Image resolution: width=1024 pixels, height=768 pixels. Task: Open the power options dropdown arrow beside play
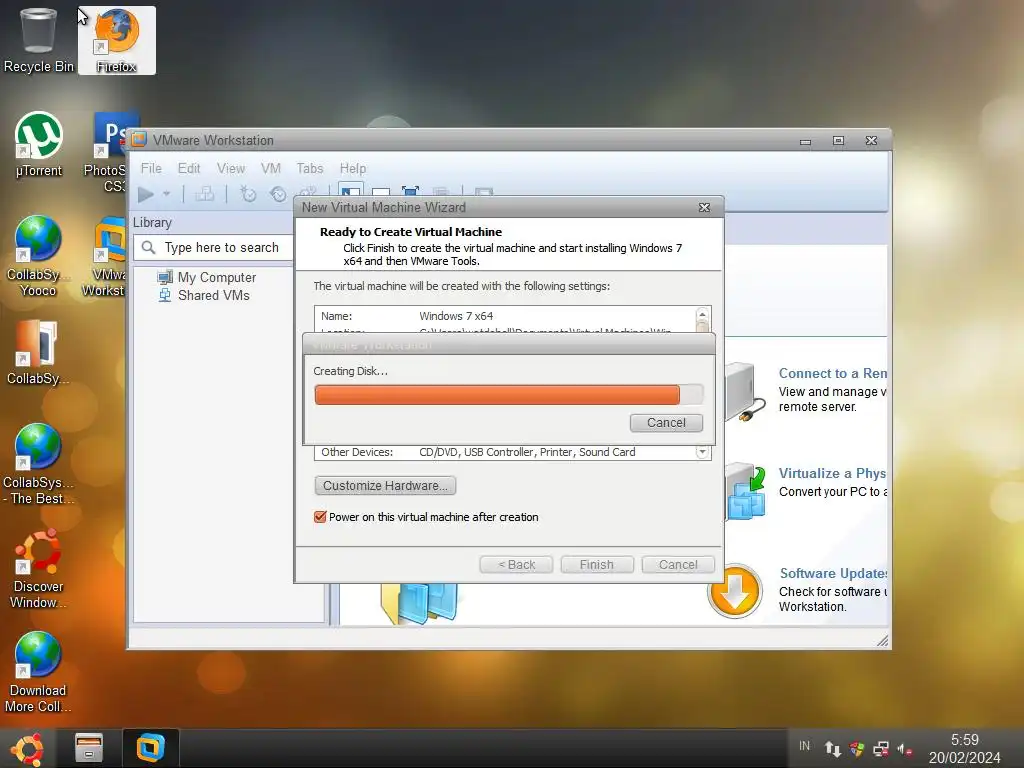(x=167, y=194)
